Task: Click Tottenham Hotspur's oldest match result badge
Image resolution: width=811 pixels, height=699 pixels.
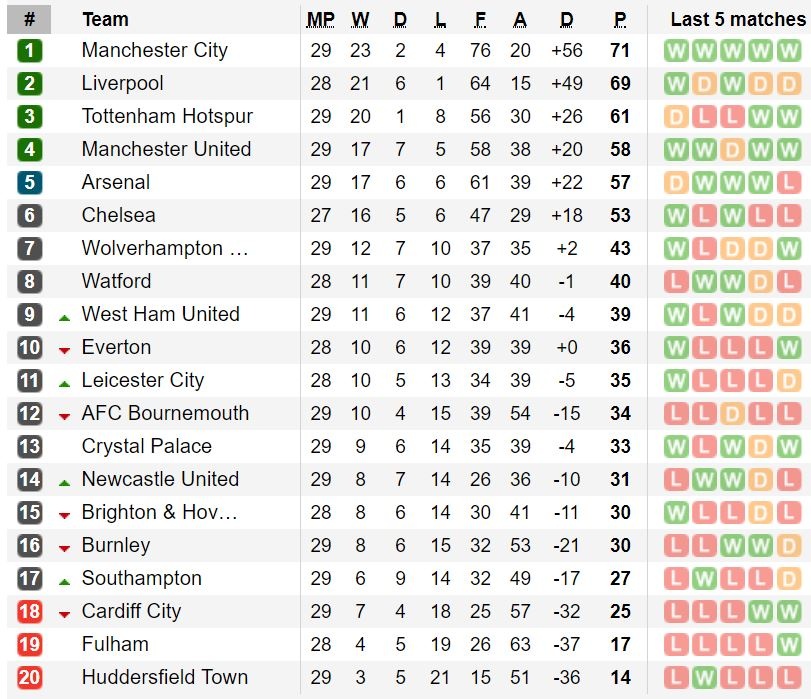Action: pos(676,117)
